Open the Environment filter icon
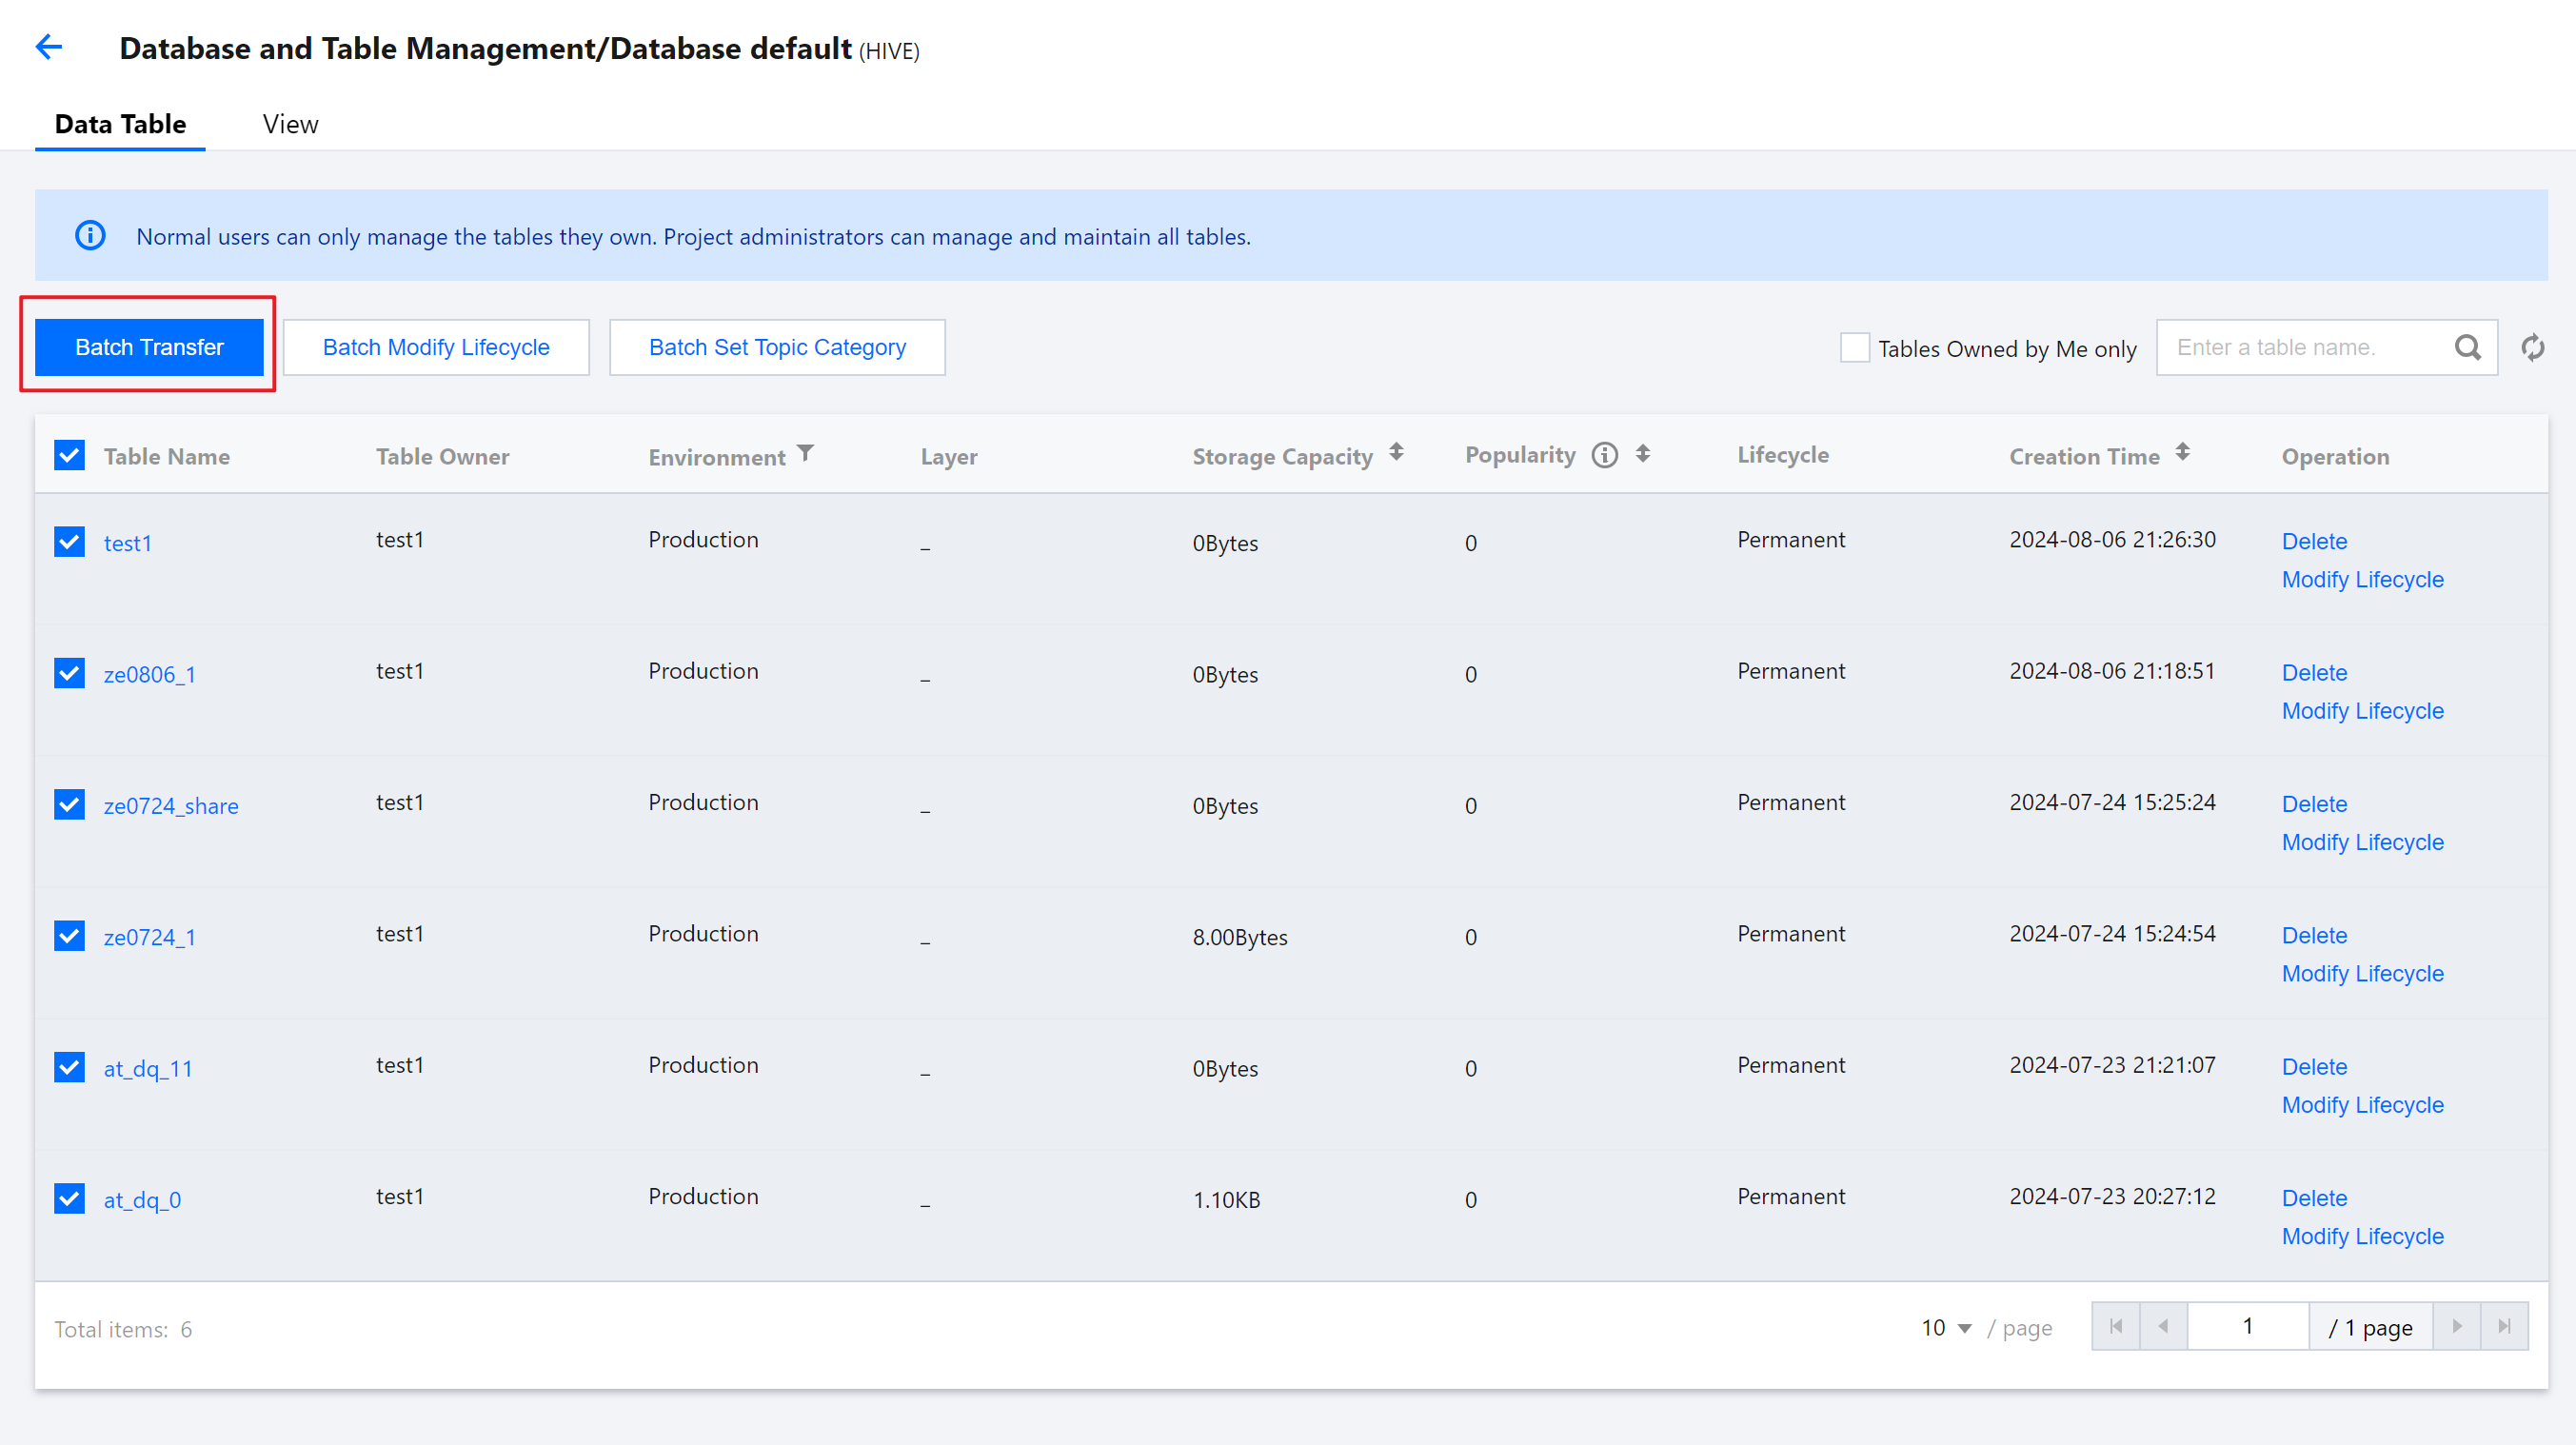Image resolution: width=2576 pixels, height=1445 pixels. click(x=805, y=454)
